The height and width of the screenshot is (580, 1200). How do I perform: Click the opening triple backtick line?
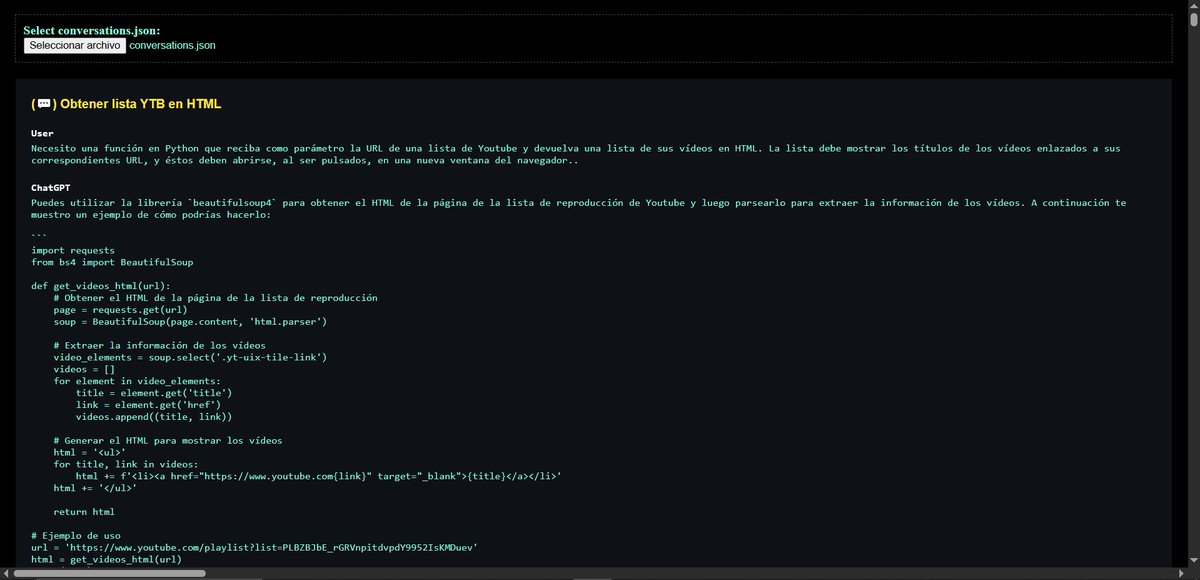(39, 238)
